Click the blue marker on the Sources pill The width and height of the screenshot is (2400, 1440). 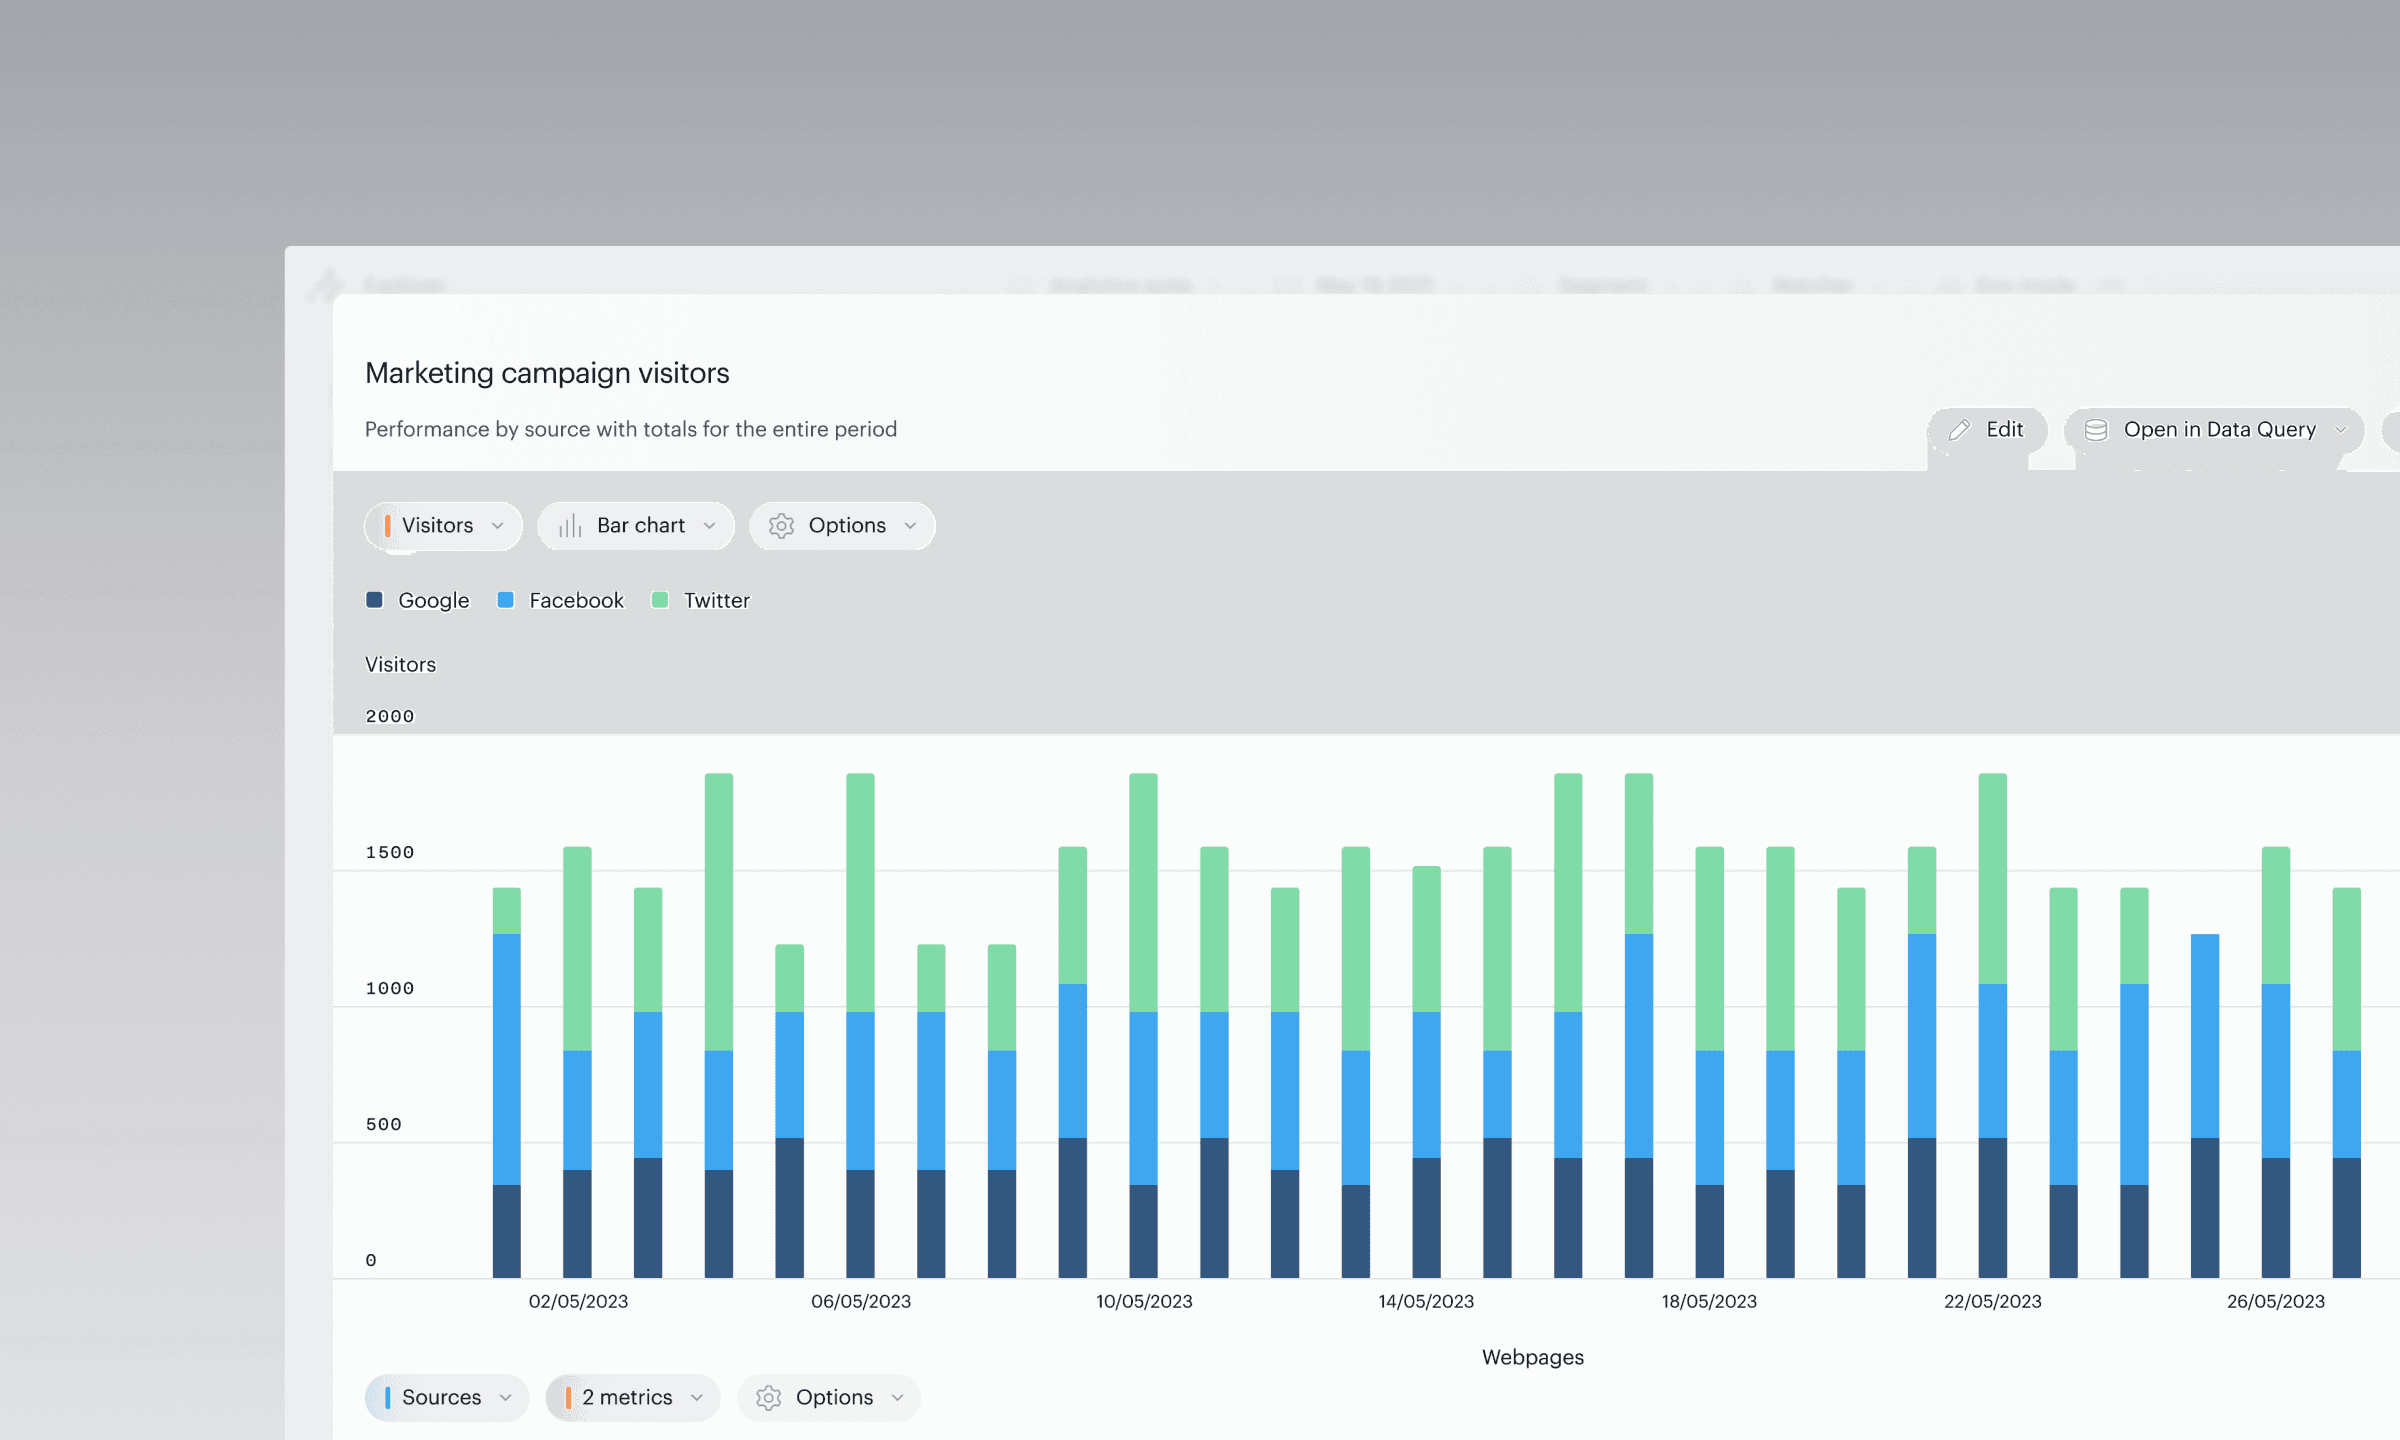tap(388, 1398)
